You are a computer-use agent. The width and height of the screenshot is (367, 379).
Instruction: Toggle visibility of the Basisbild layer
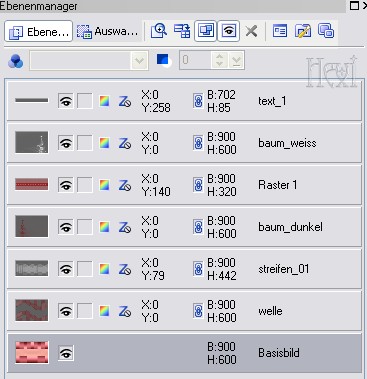pyautogui.click(x=66, y=353)
